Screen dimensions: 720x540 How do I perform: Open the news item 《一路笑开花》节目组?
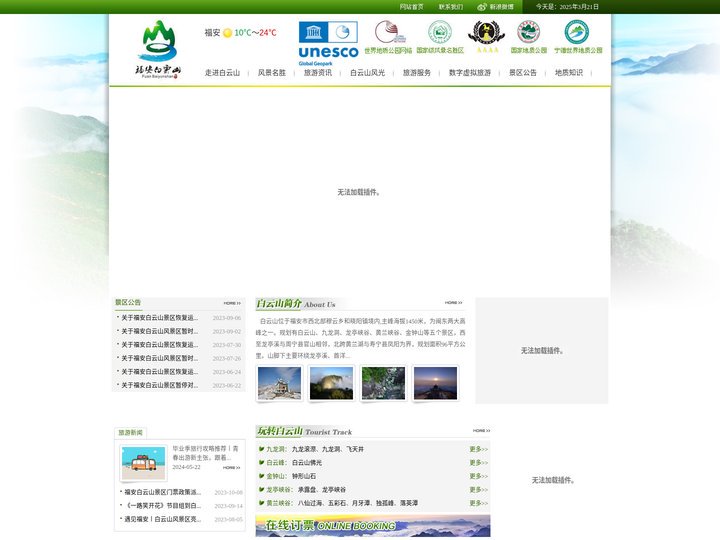coord(163,506)
